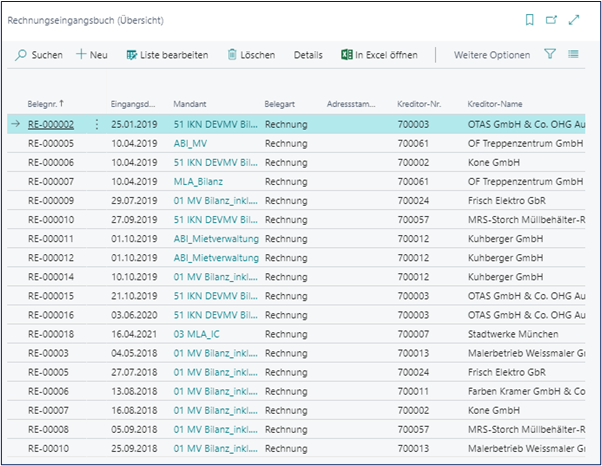Viewport: 602px width, 466px height.
Task: Open the Eingangsdatum column header menu
Action: (133, 104)
